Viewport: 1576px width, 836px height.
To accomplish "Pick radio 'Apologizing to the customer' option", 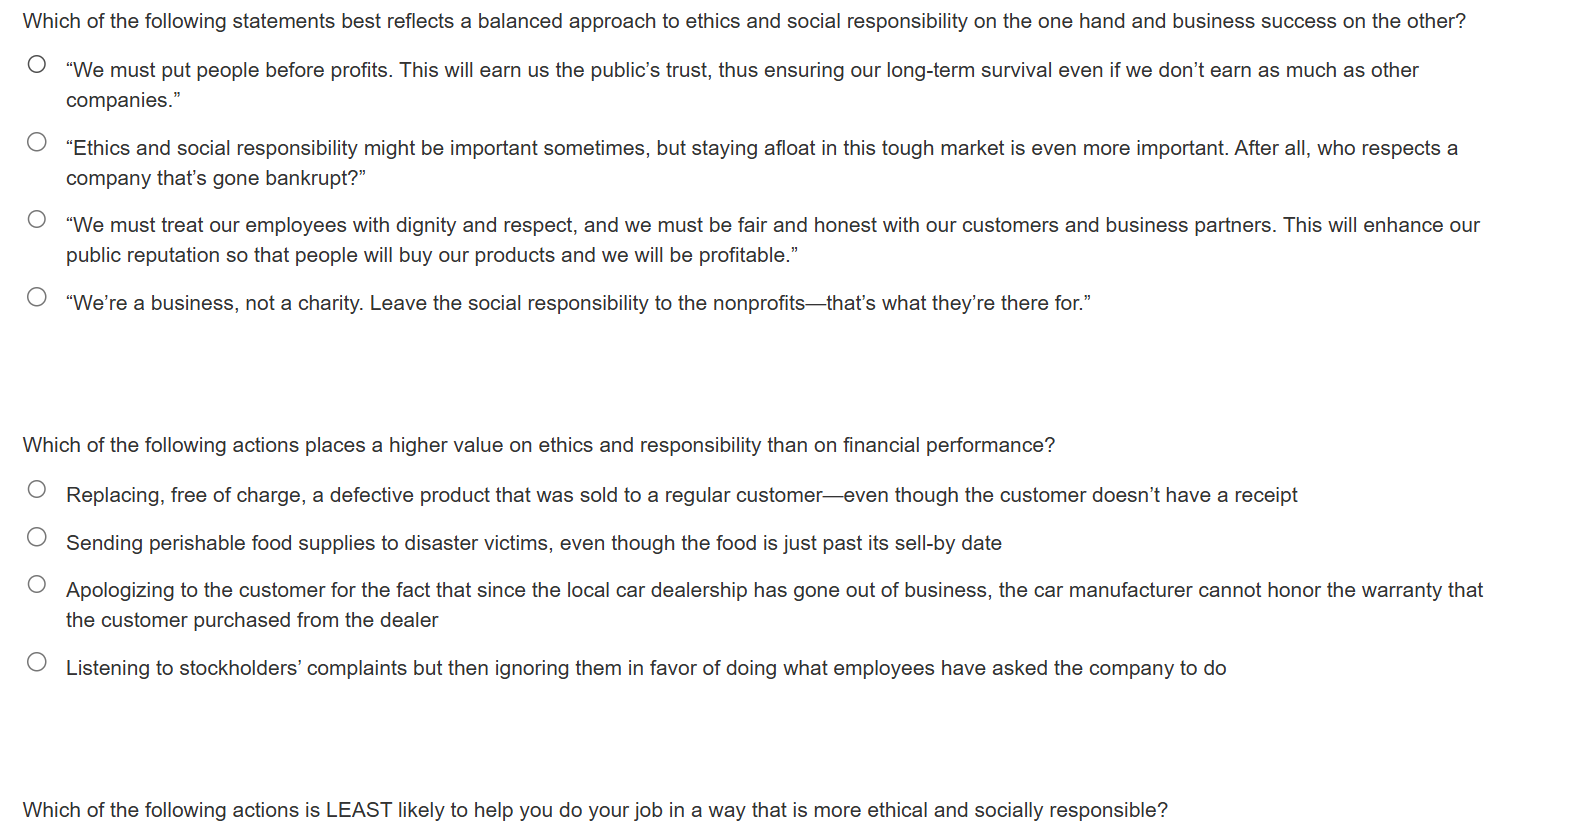I will [x=37, y=584].
